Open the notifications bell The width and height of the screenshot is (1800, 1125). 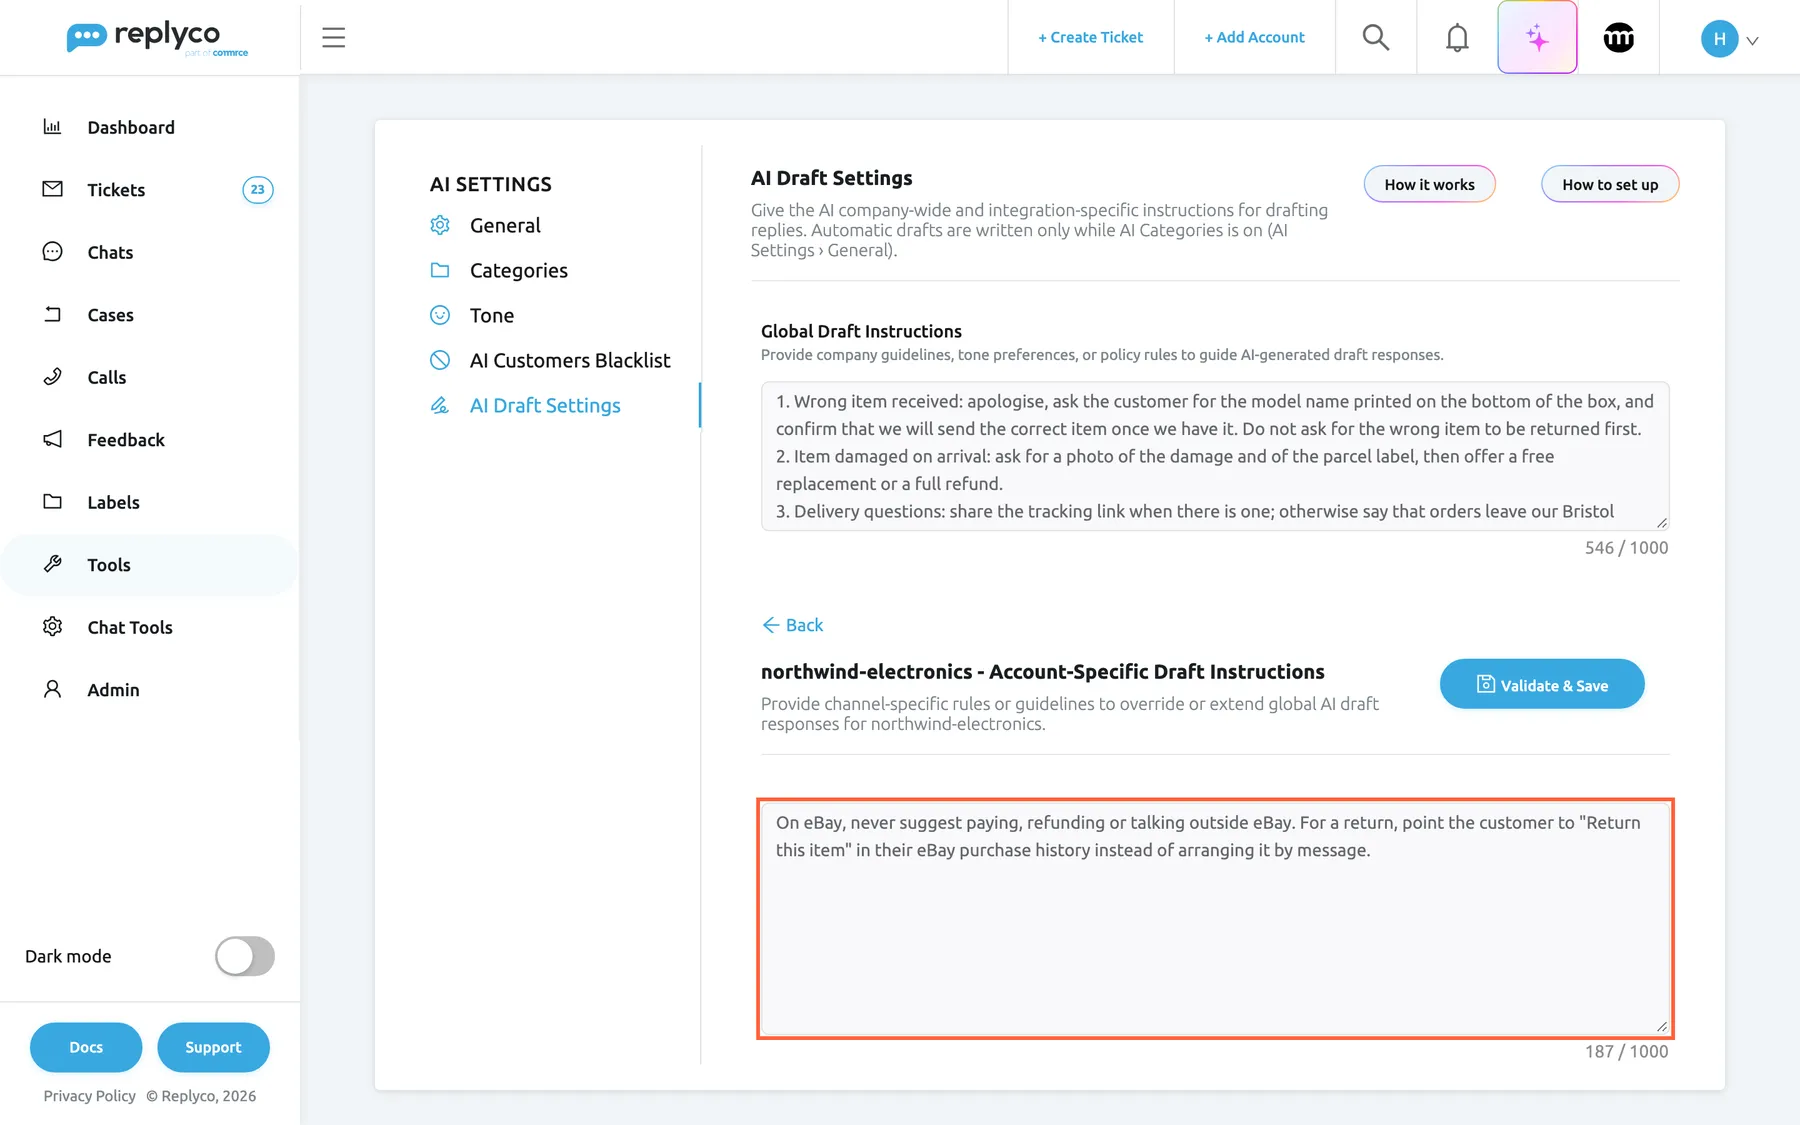click(1457, 37)
